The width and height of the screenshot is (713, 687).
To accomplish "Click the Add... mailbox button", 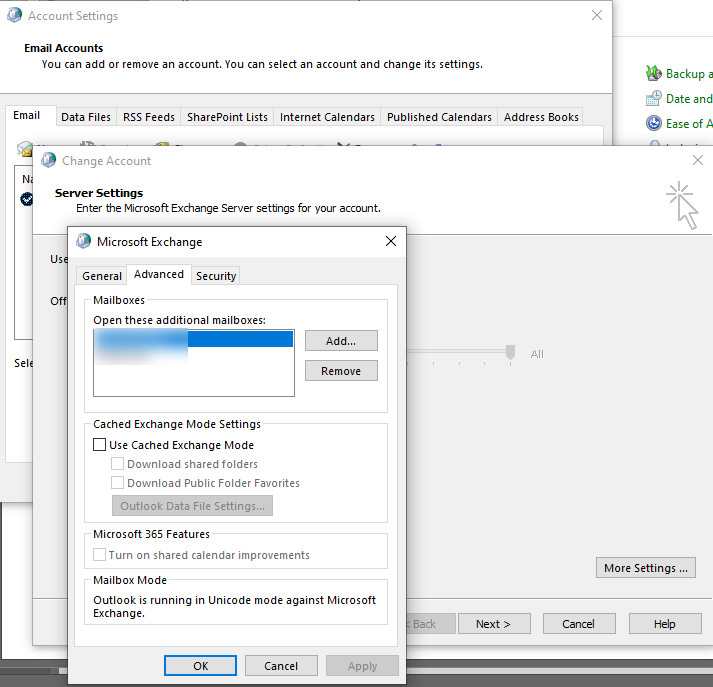I will tap(341, 341).
